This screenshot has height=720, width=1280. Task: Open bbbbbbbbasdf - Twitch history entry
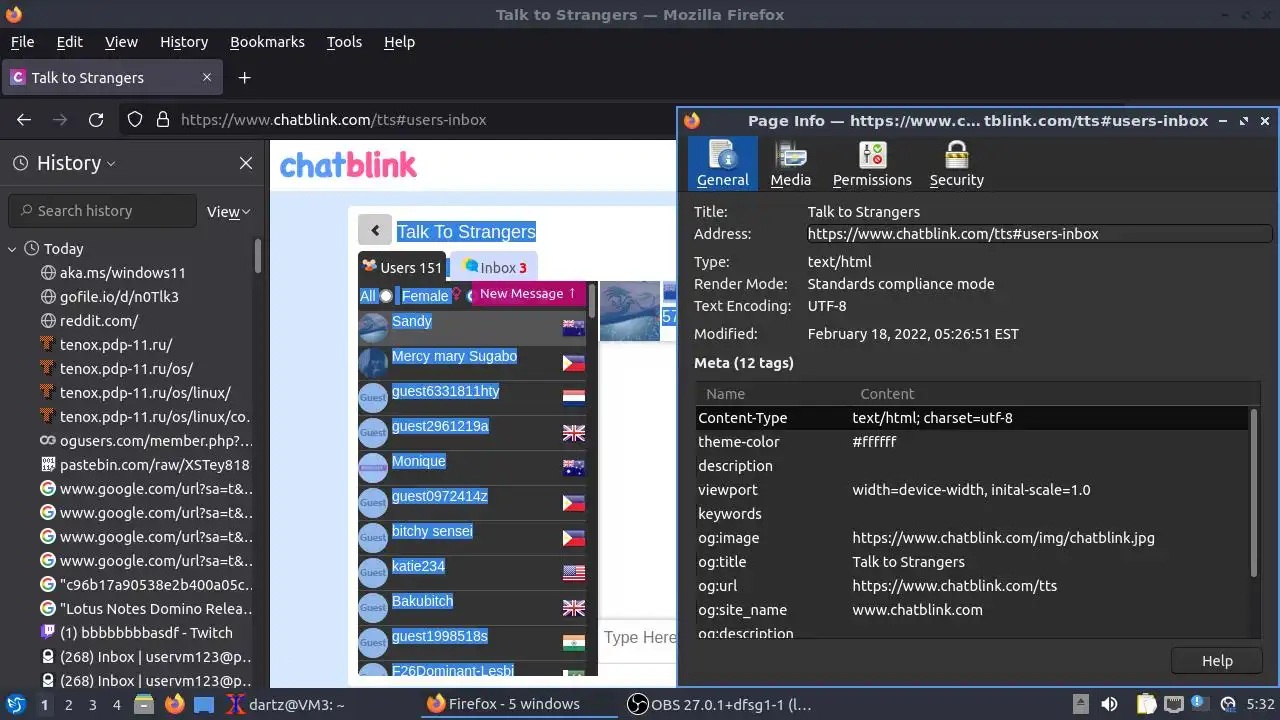(135, 633)
